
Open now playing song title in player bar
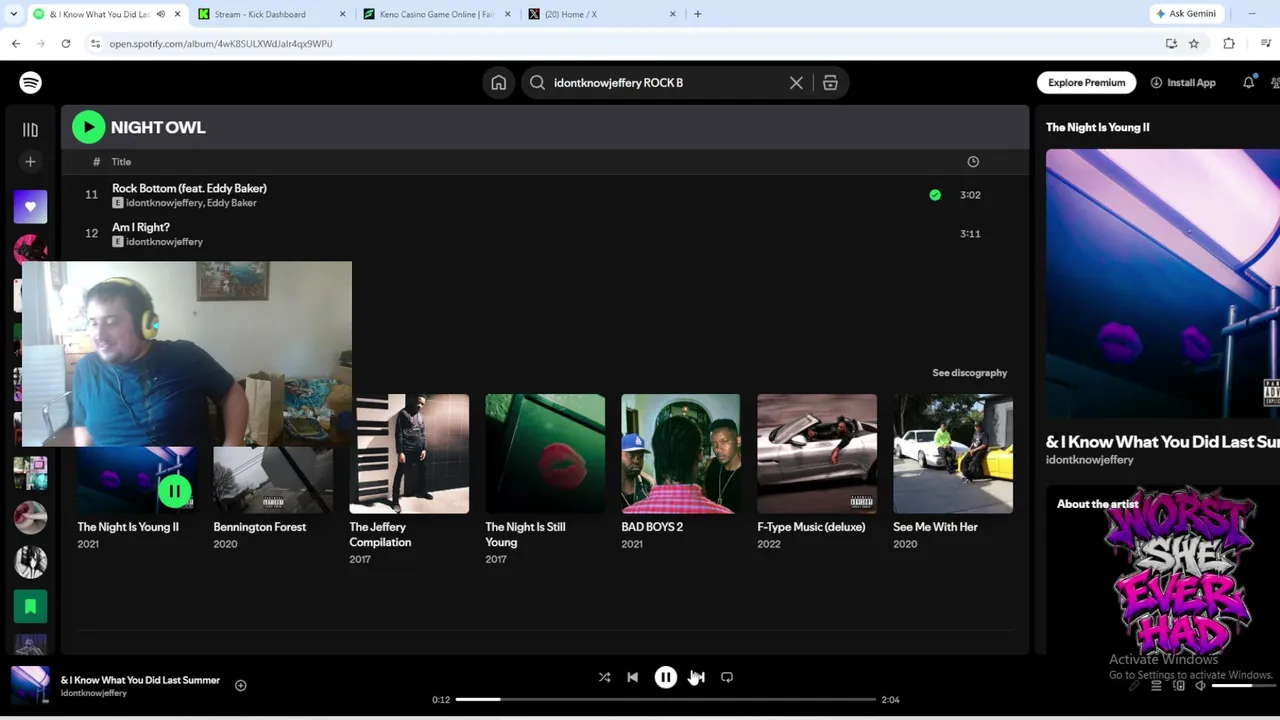pyautogui.click(x=140, y=680)
